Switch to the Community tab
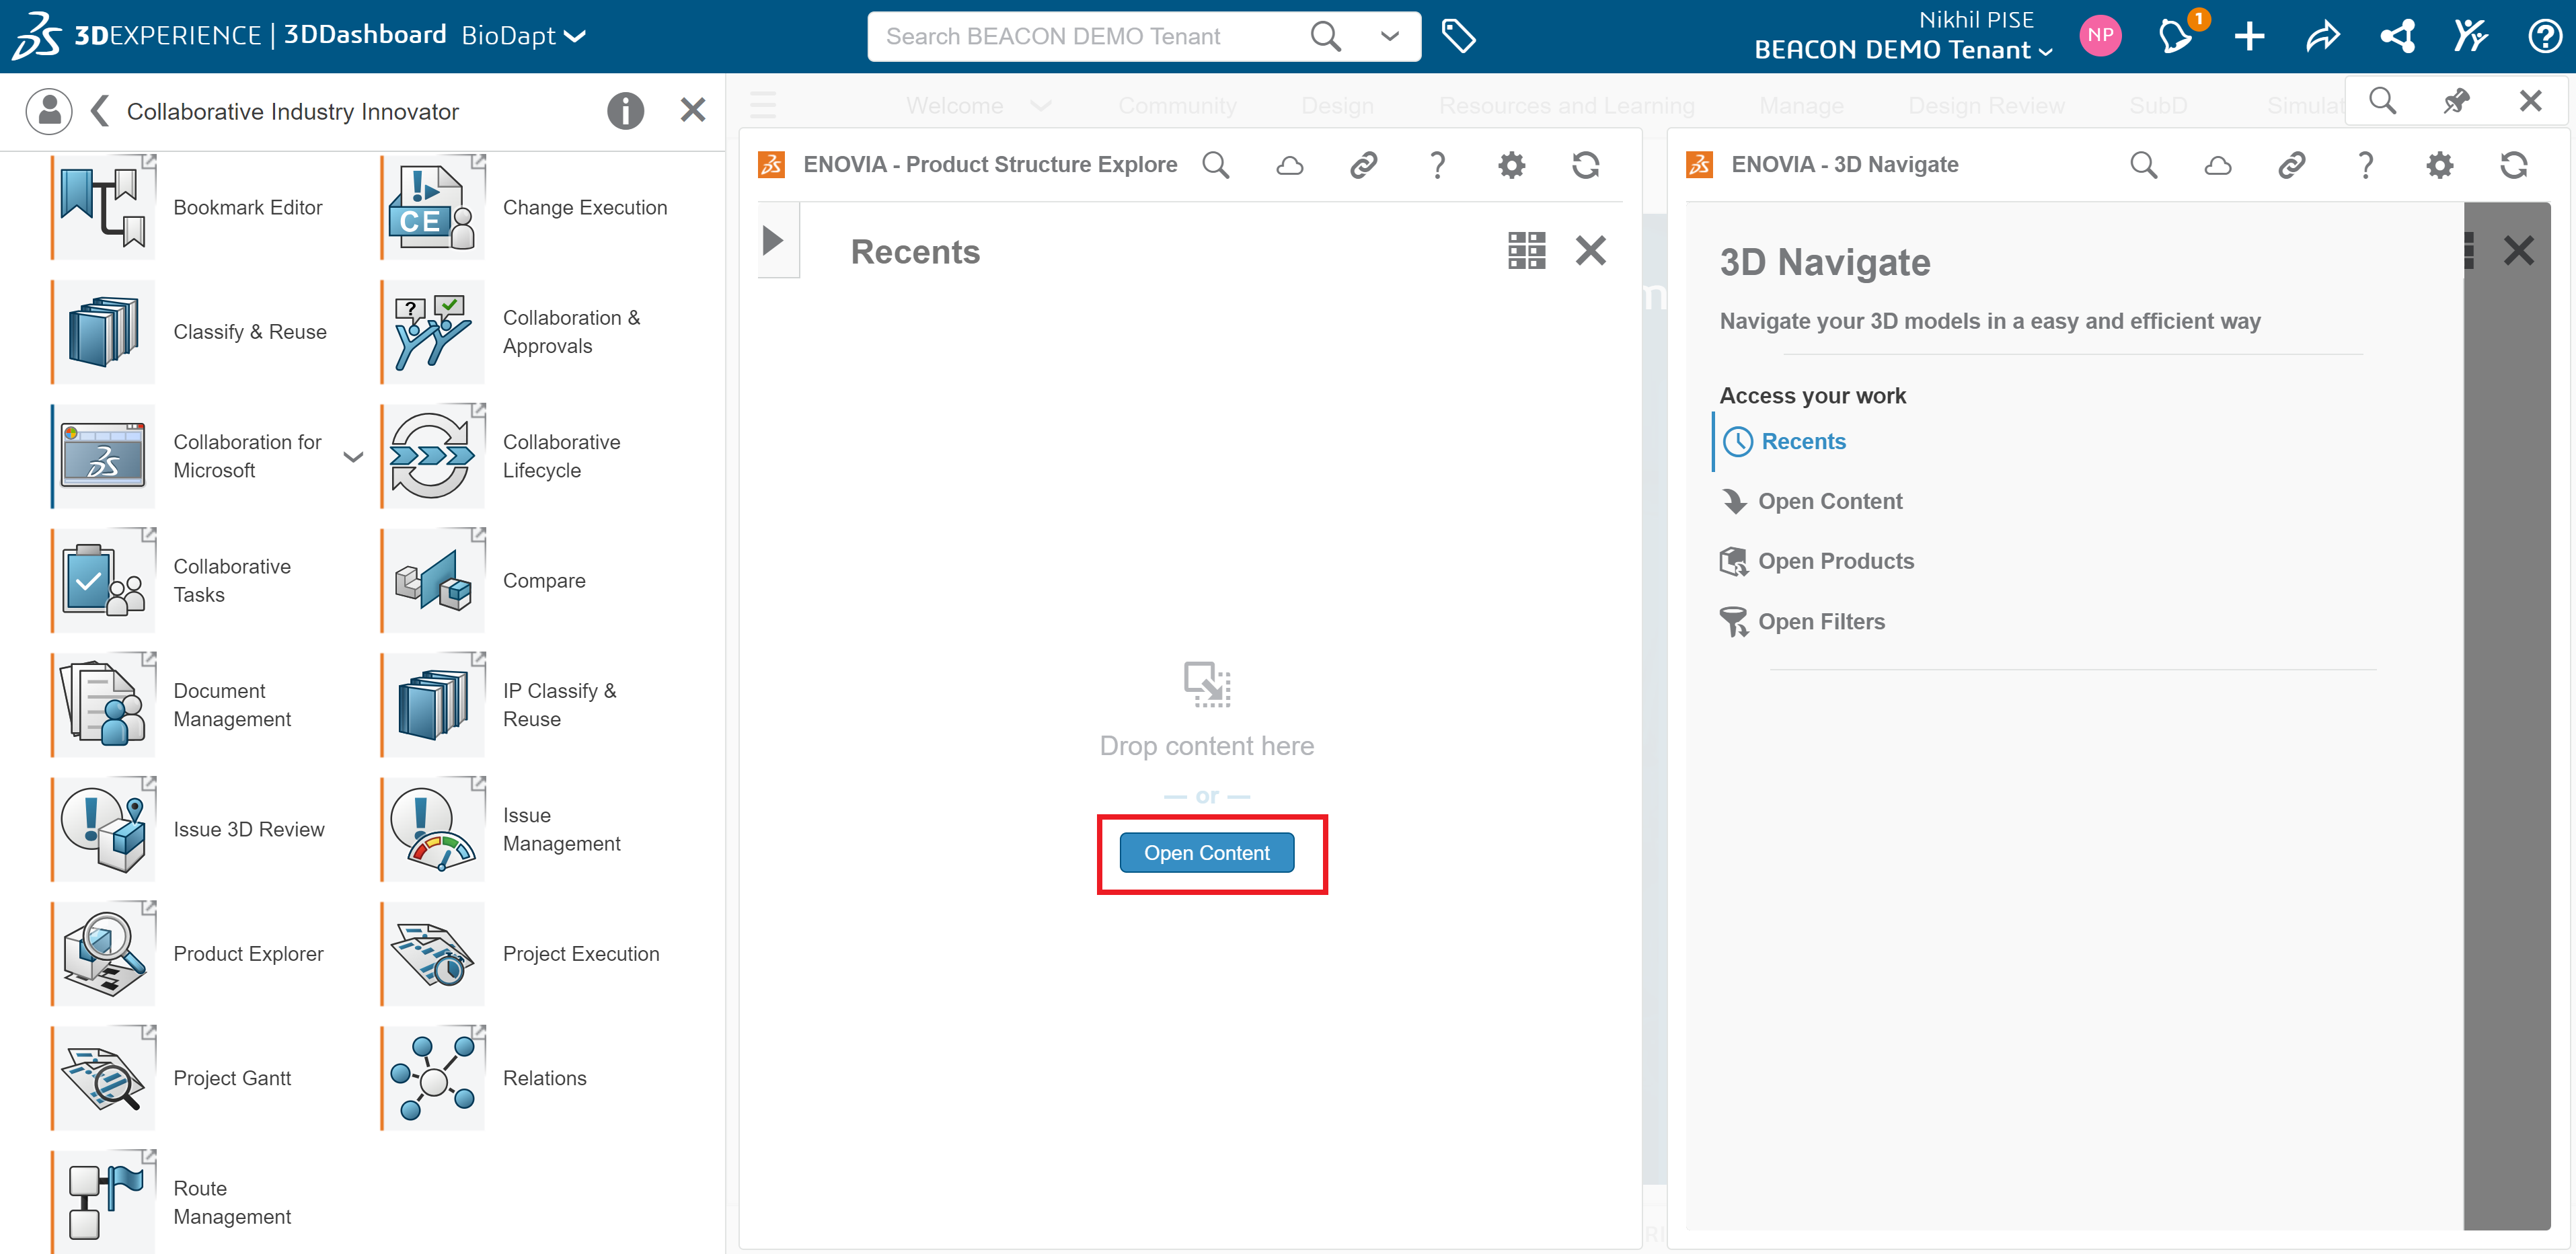The width and height of the screenshot is (2576, 1254). [x=1177, y=105]
